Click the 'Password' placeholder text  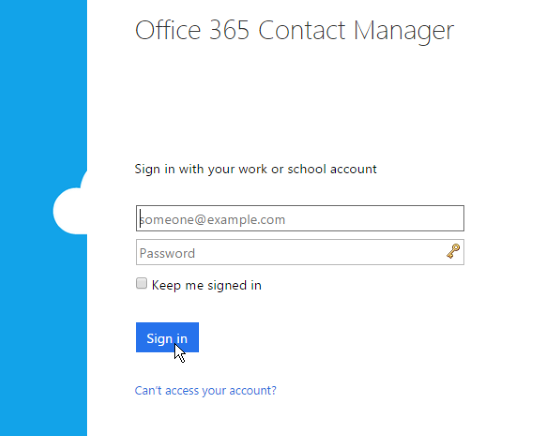pos(167,253)
